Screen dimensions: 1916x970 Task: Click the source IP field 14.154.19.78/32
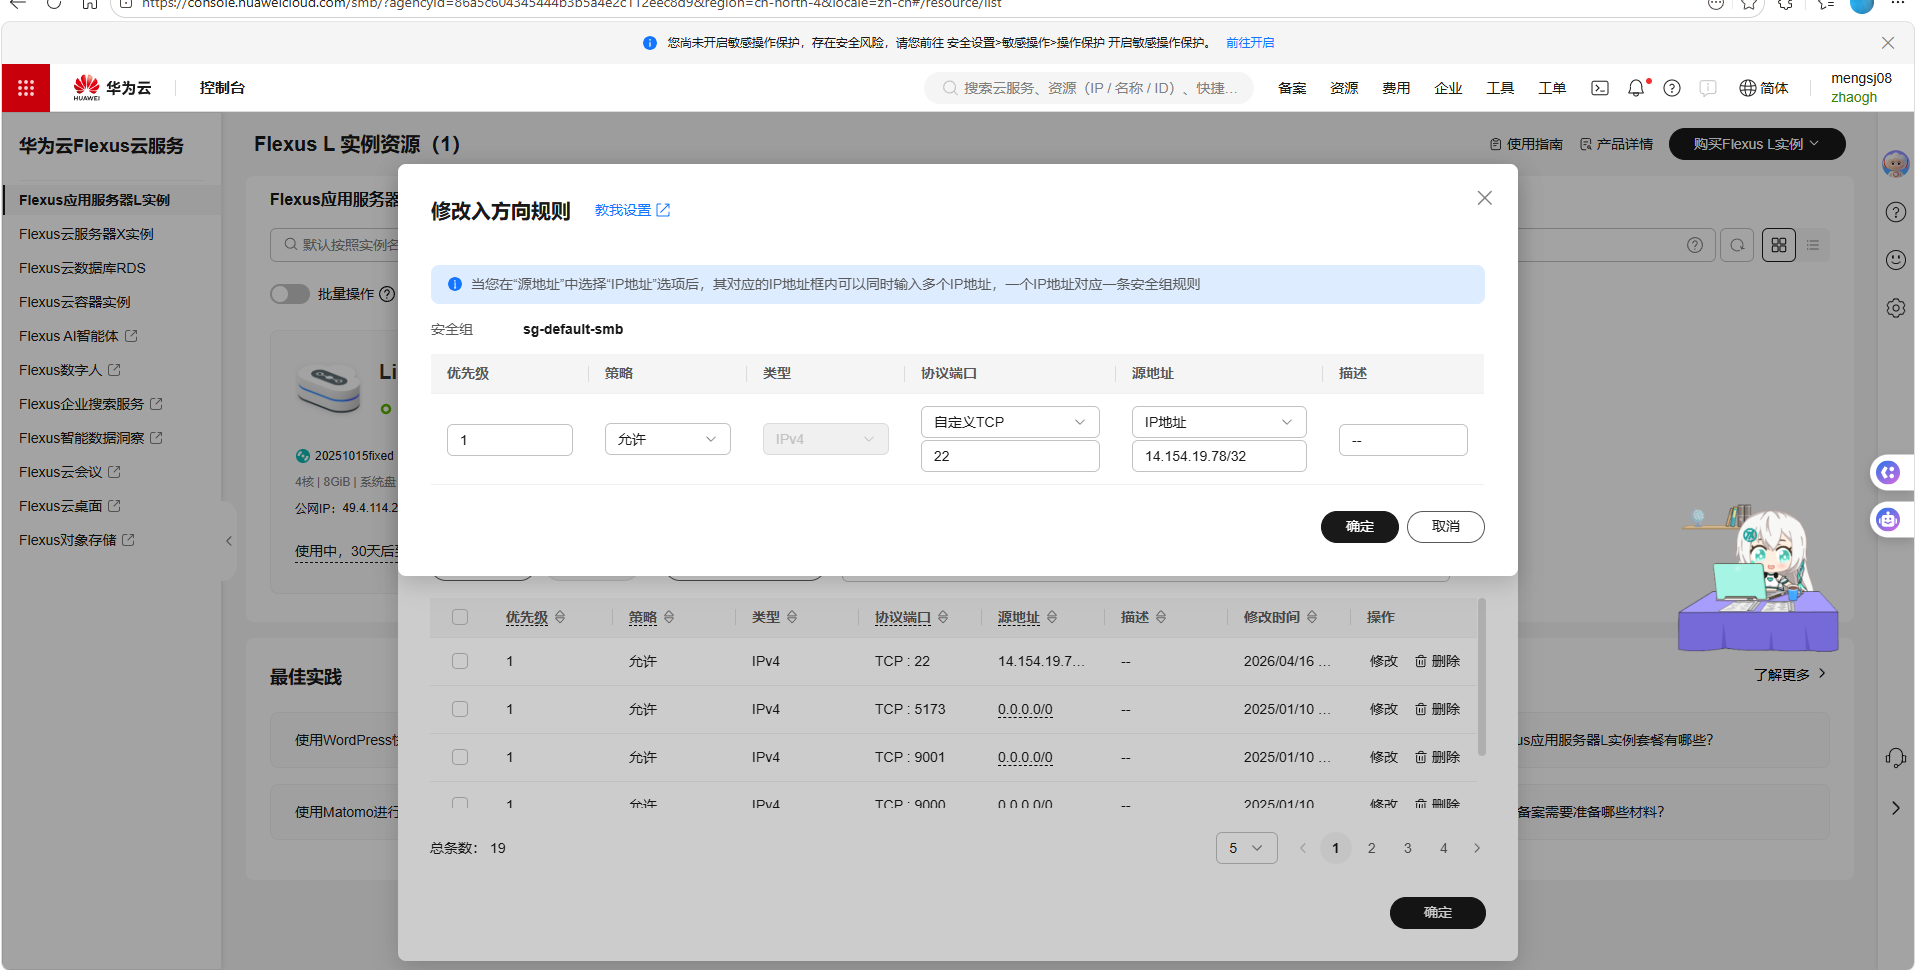pyautogui.click(x=1219, y=456)
